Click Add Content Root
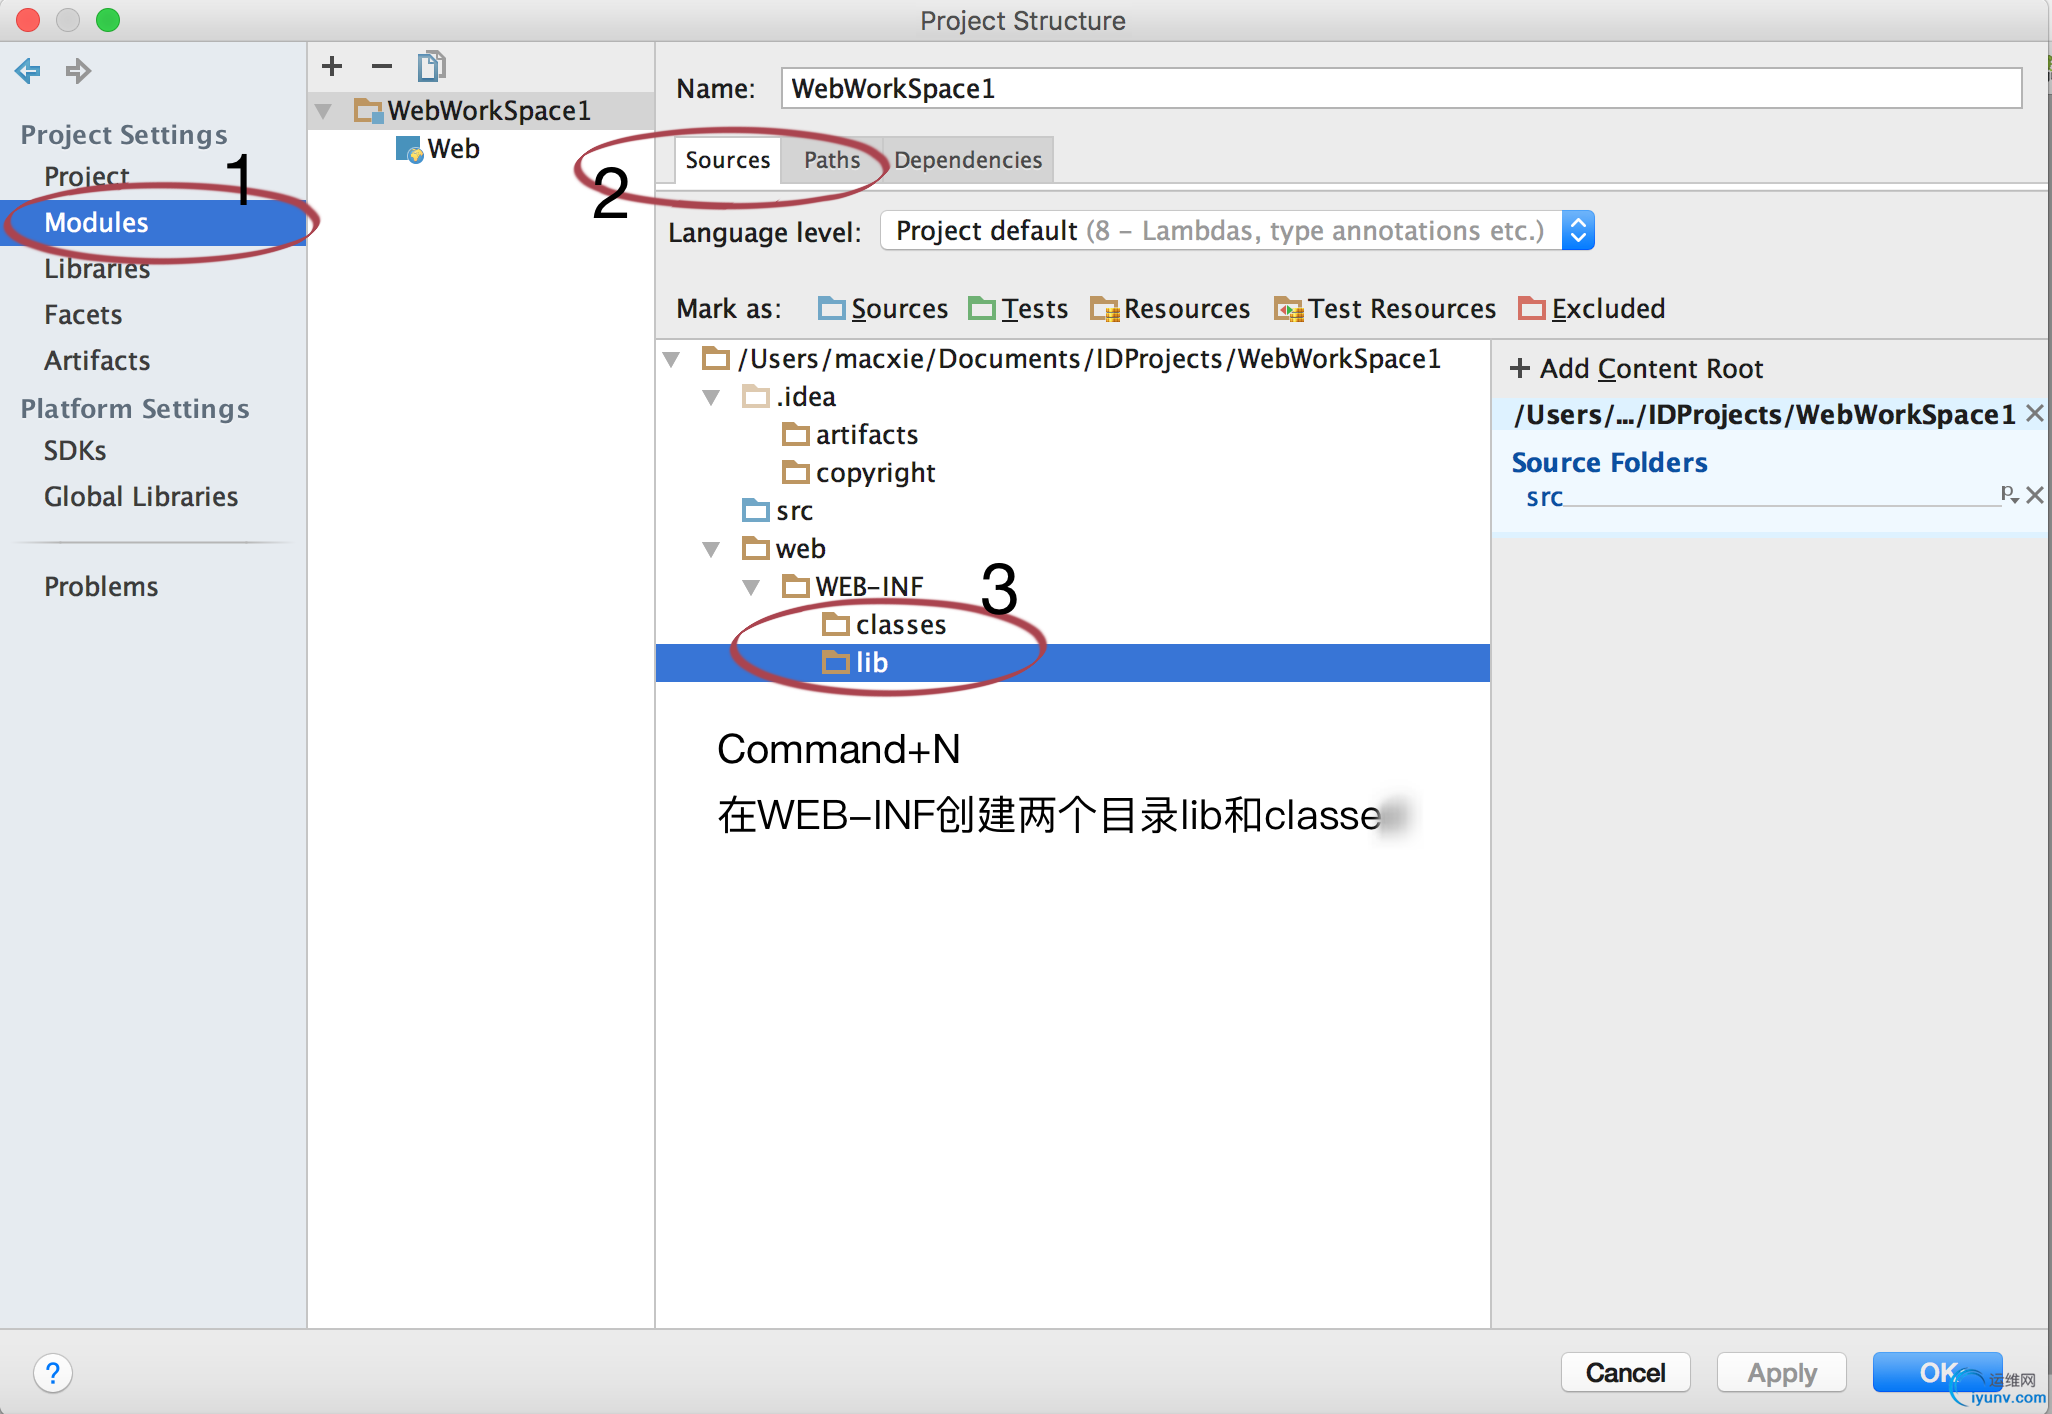The width and height of the screenshot is (2052, 1414). [1636, 369]
